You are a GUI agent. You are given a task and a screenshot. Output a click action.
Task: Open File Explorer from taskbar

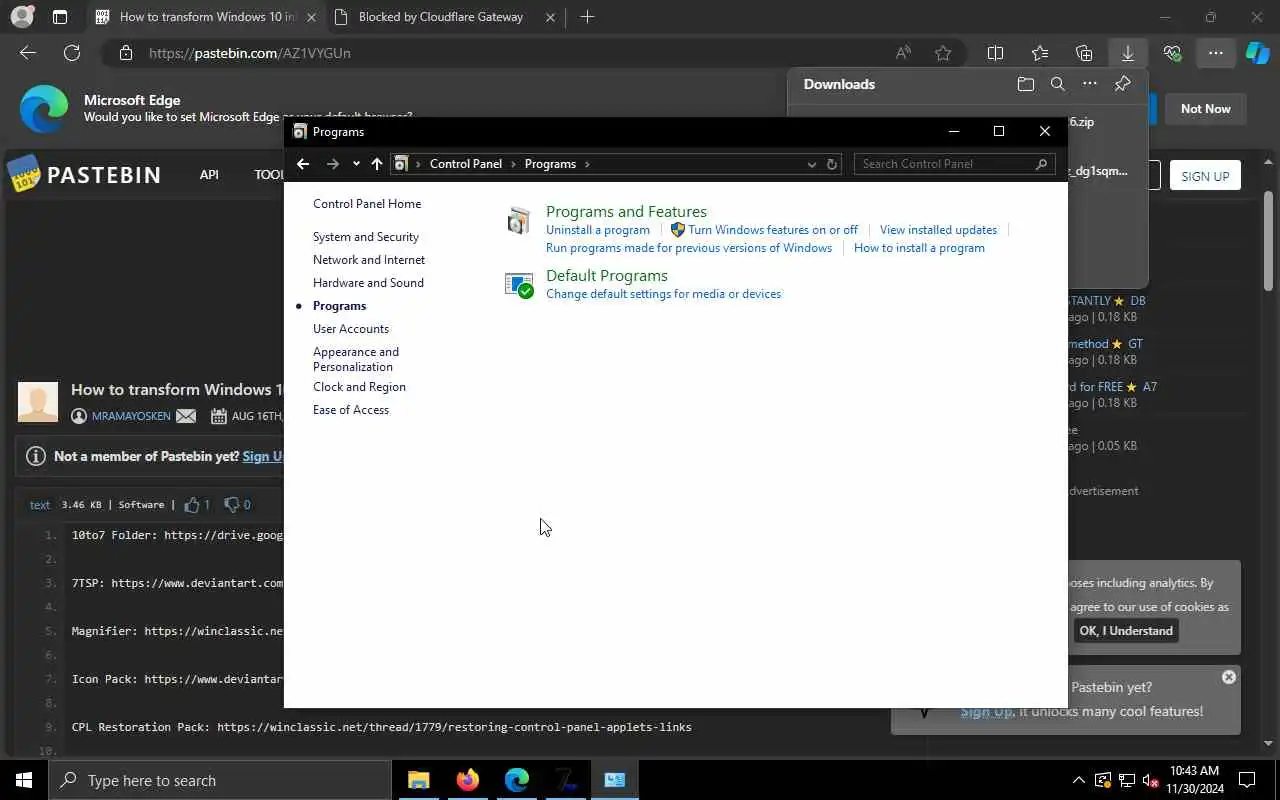click(418, 780)
